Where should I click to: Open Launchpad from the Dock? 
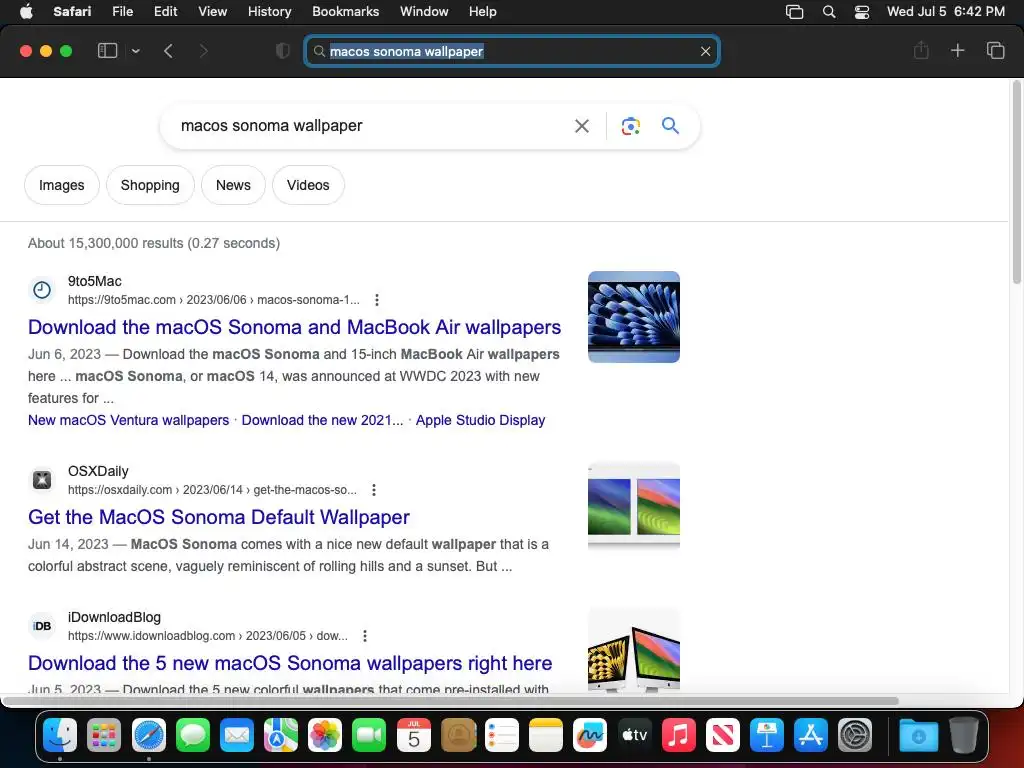[x=104, y=735]
